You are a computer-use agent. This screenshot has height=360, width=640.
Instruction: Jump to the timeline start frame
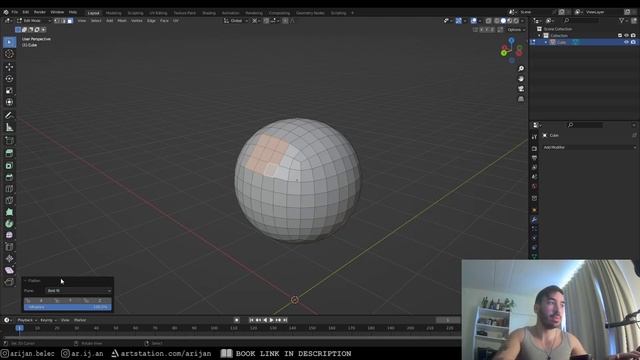[x=251, y=320]
